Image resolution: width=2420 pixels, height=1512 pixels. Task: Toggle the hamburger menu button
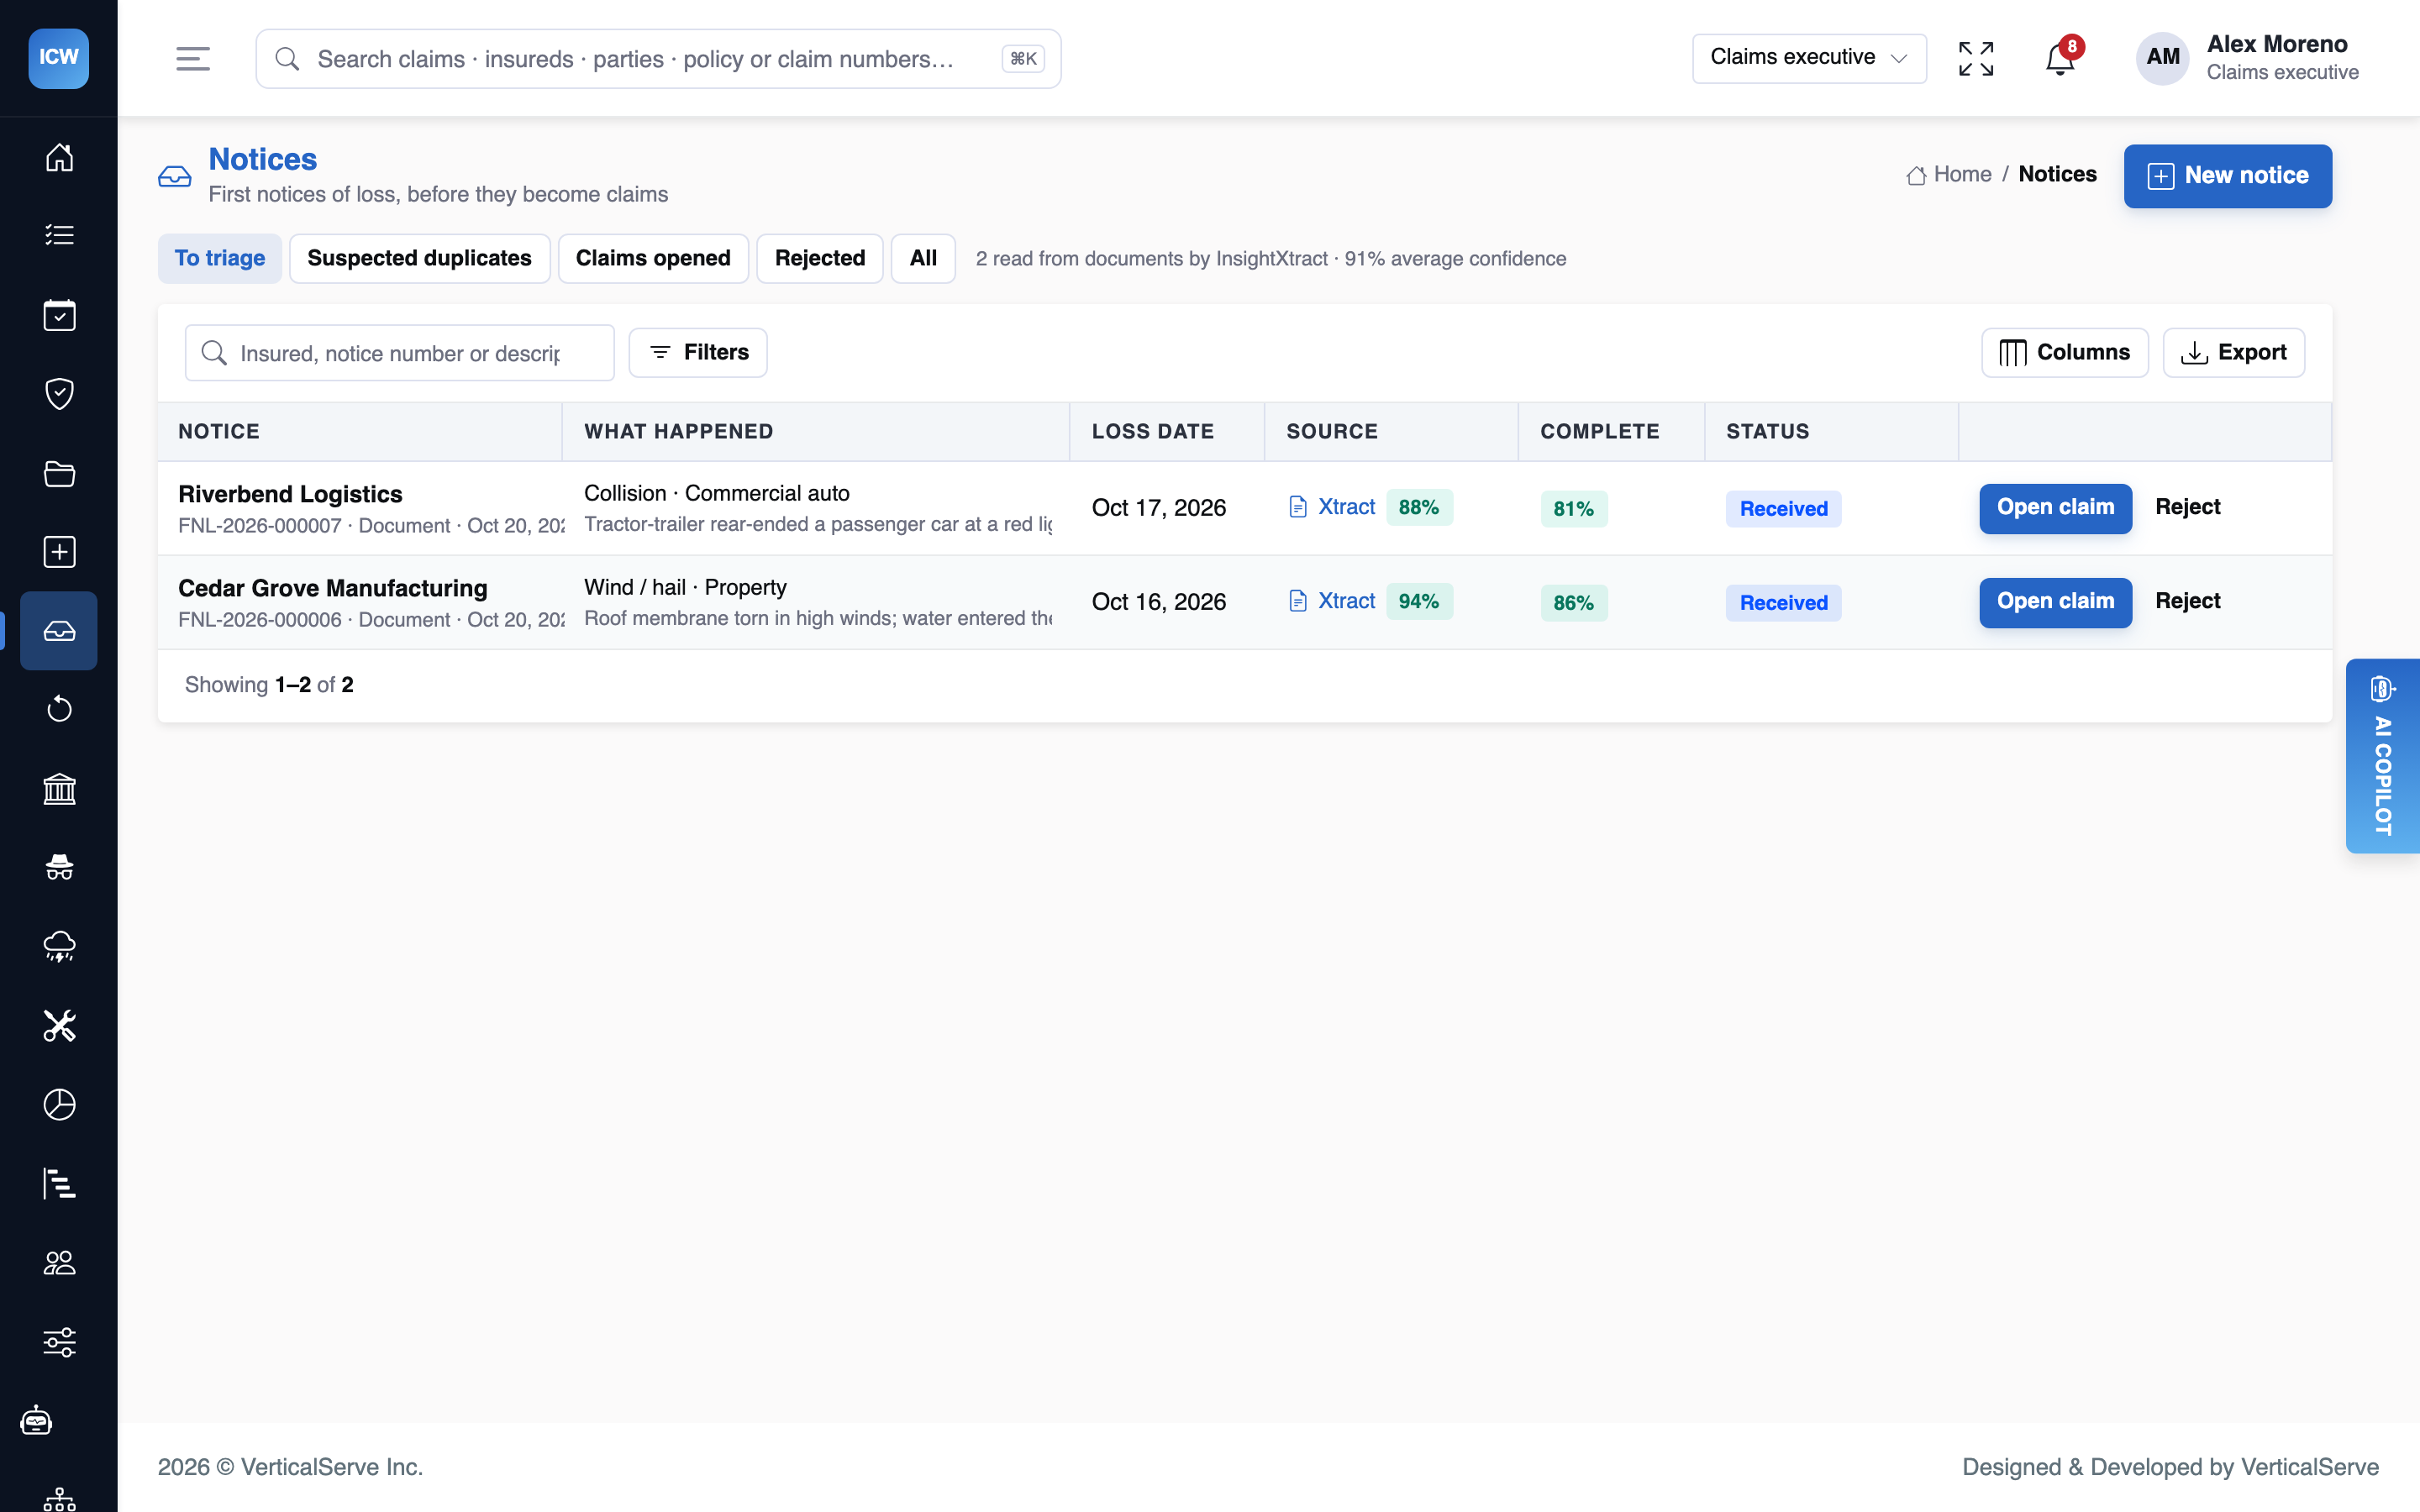(193, 58)
